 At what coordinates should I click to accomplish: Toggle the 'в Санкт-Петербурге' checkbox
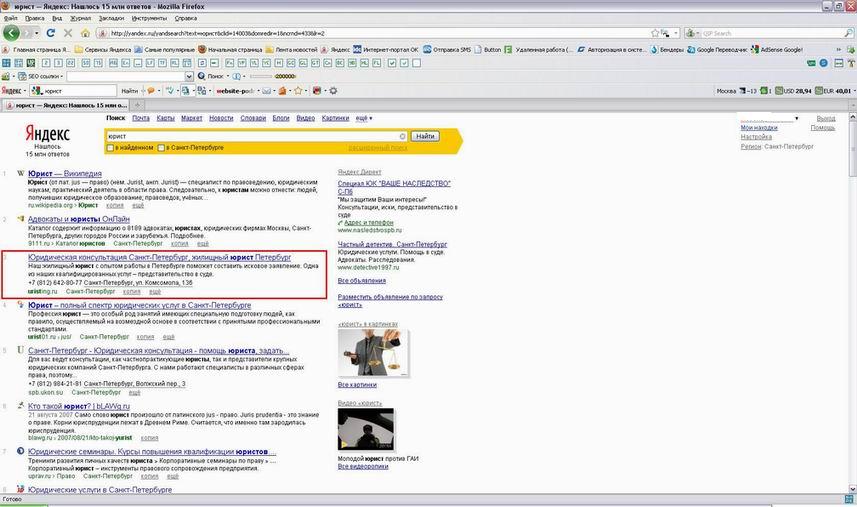pos(161,148)
